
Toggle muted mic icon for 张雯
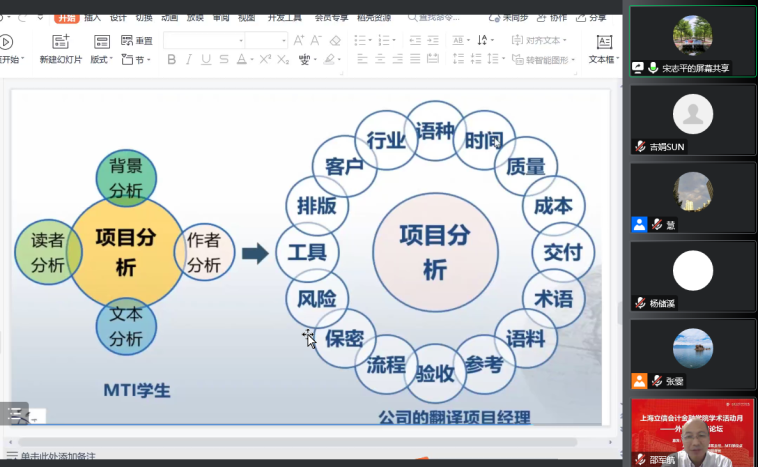pyautogui.click(x=657, y=381)
